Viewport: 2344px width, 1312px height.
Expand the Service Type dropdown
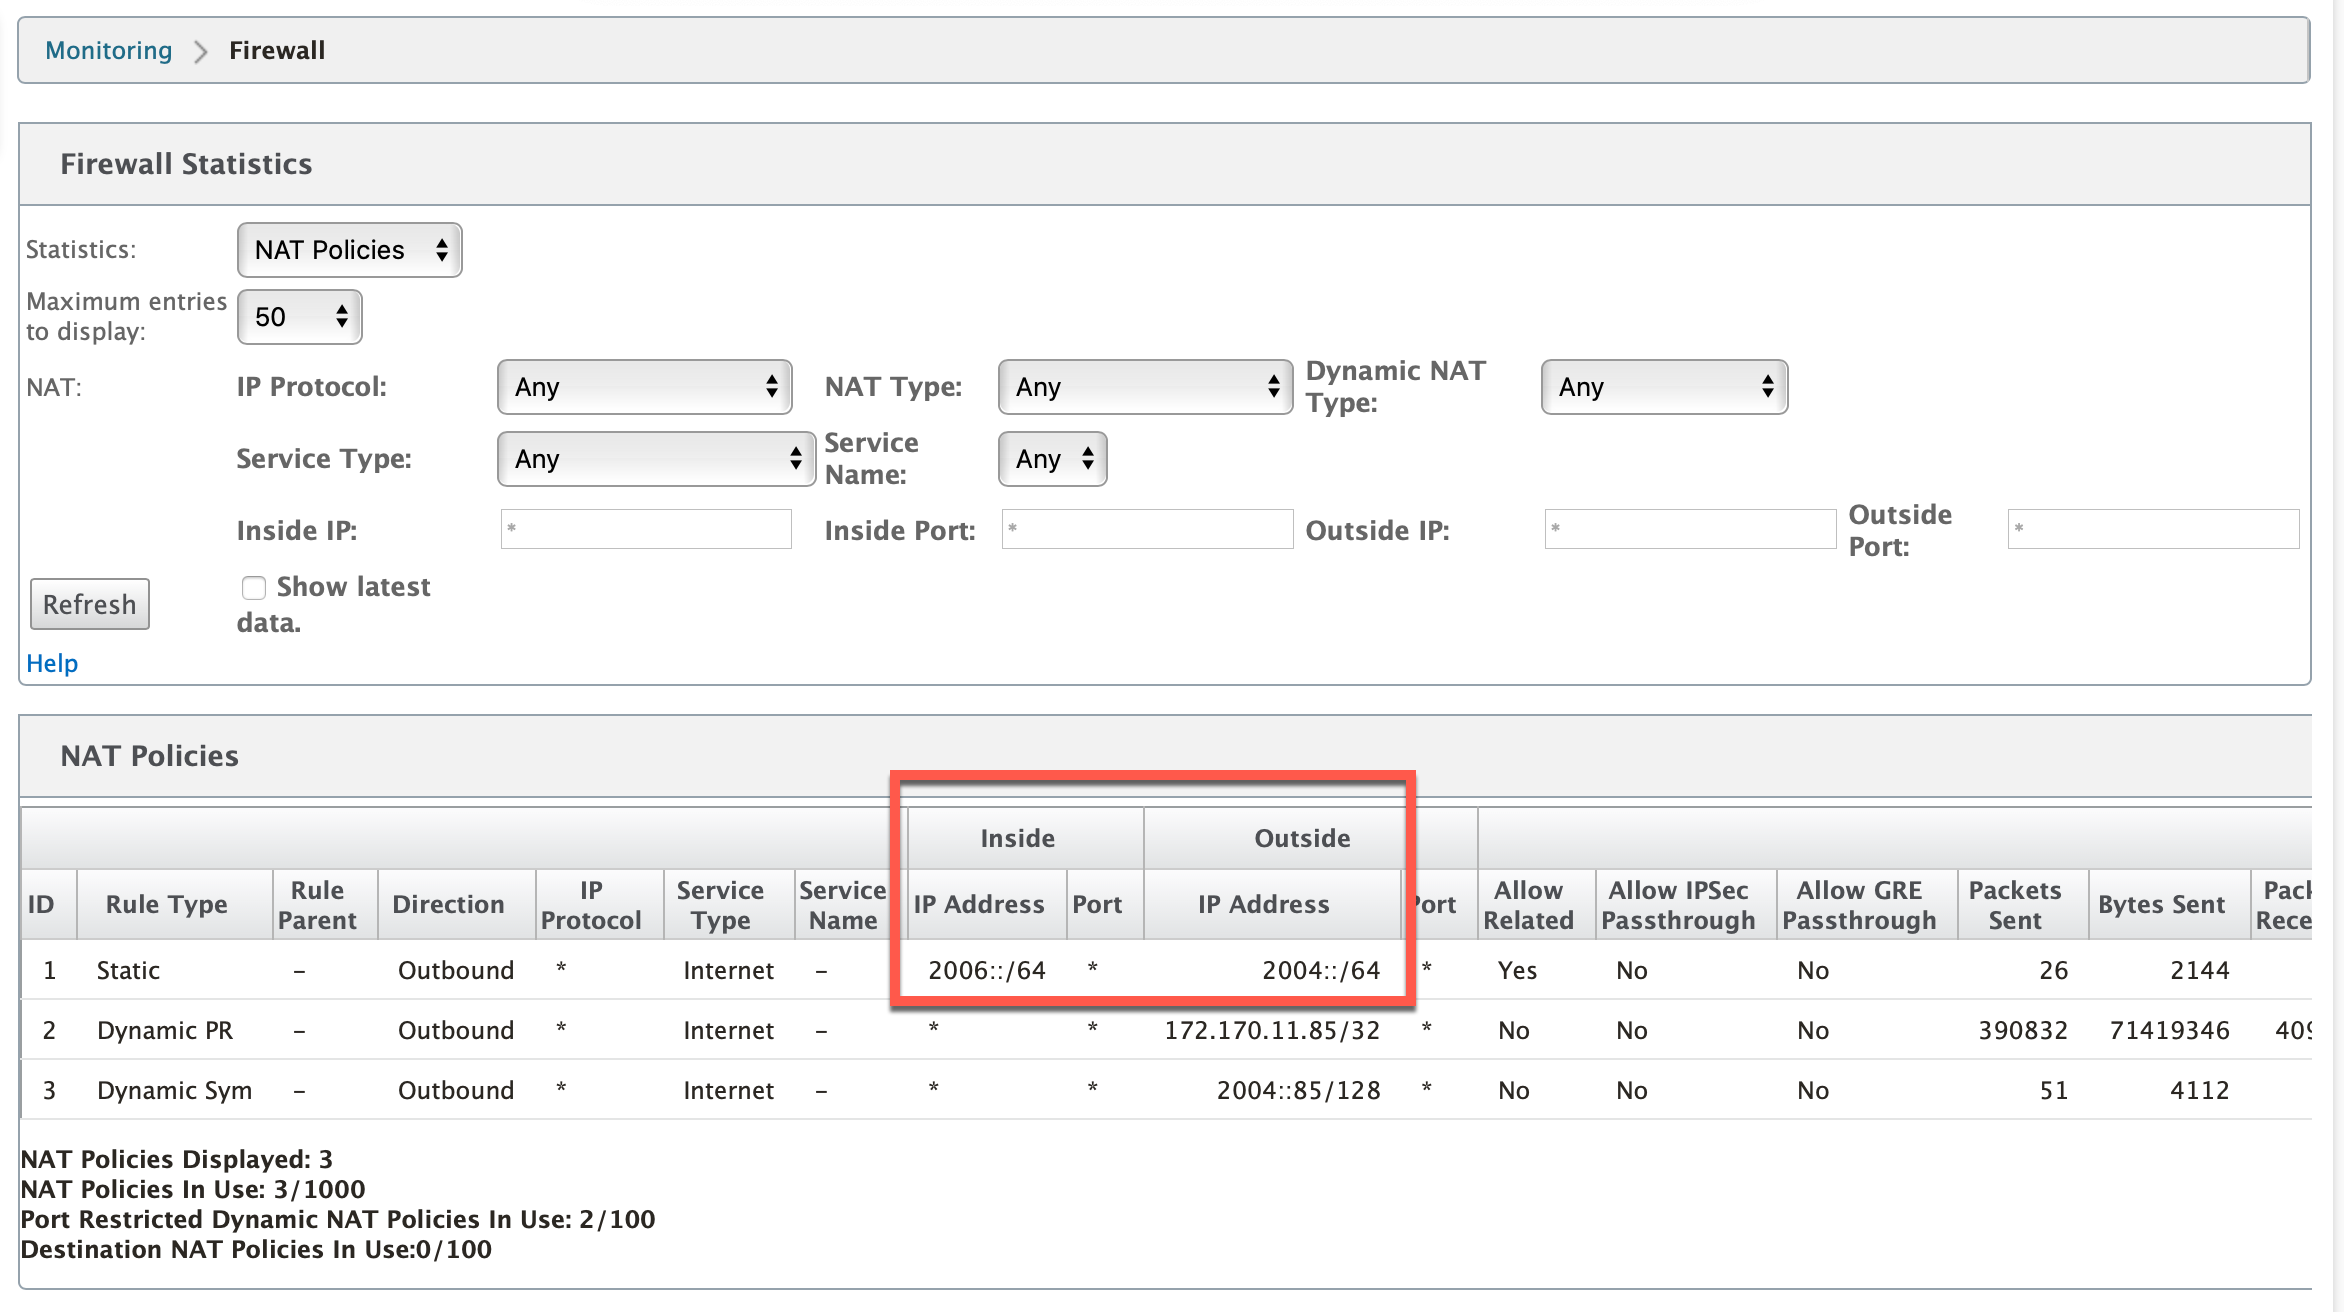click(x=656, y=459)
